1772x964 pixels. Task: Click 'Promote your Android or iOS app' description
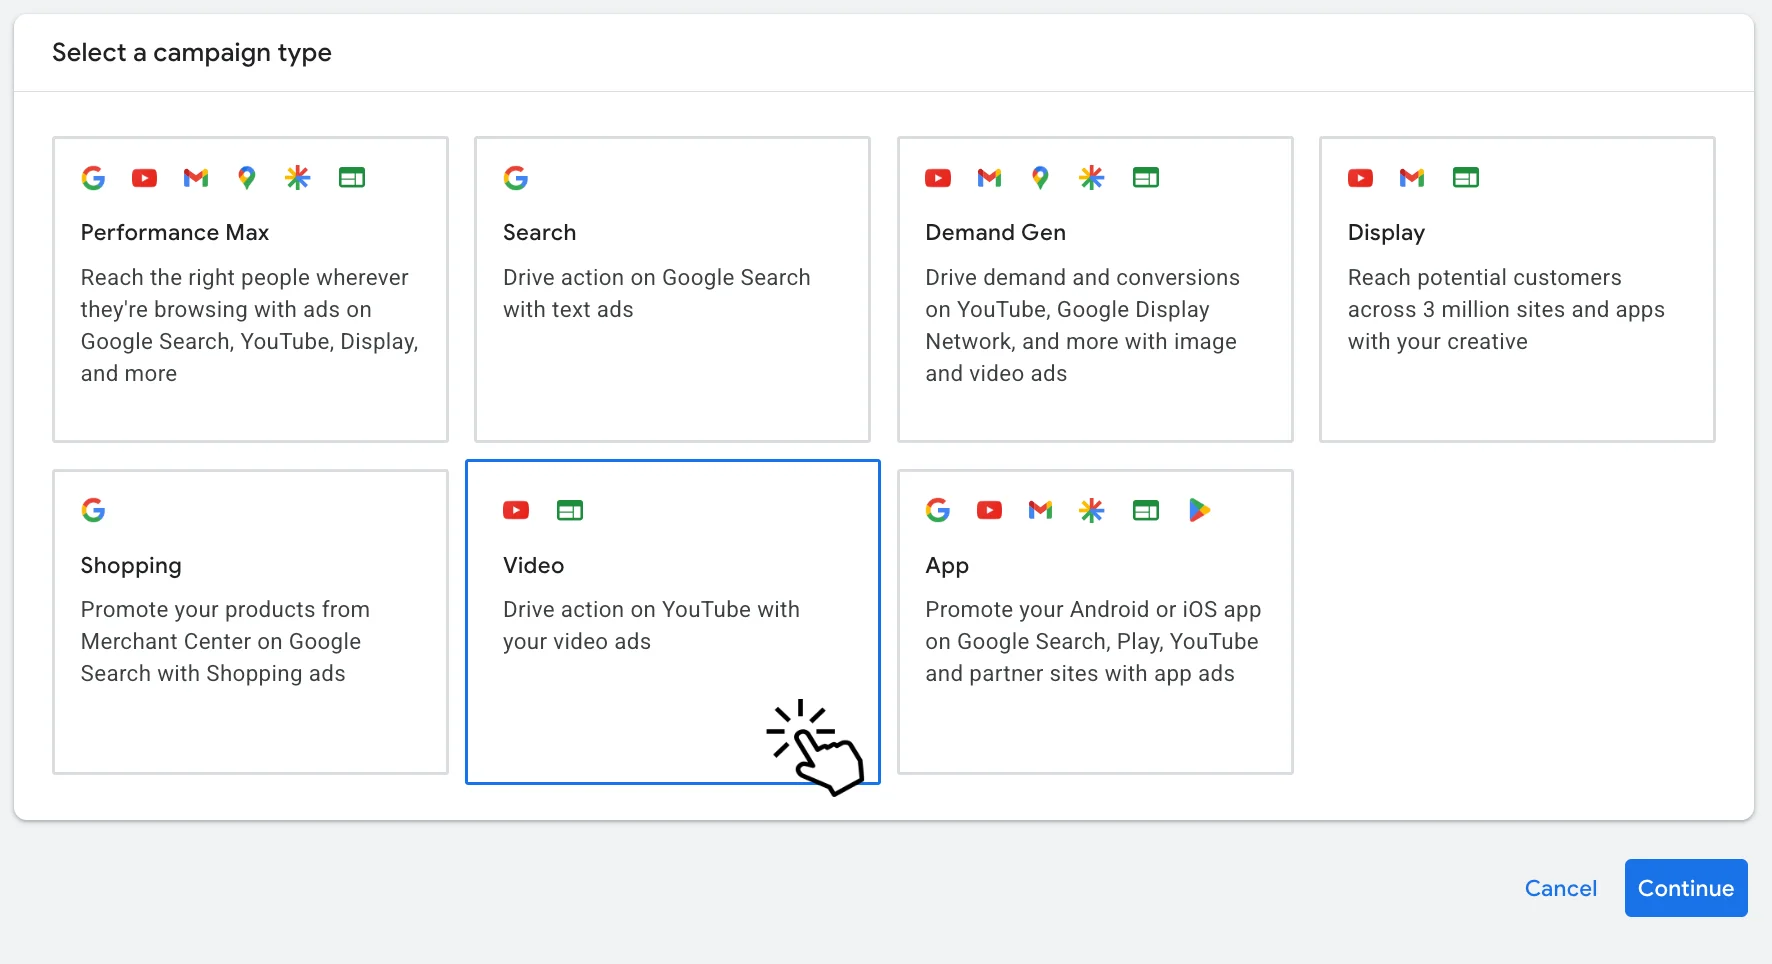[x=1093, y=610]
